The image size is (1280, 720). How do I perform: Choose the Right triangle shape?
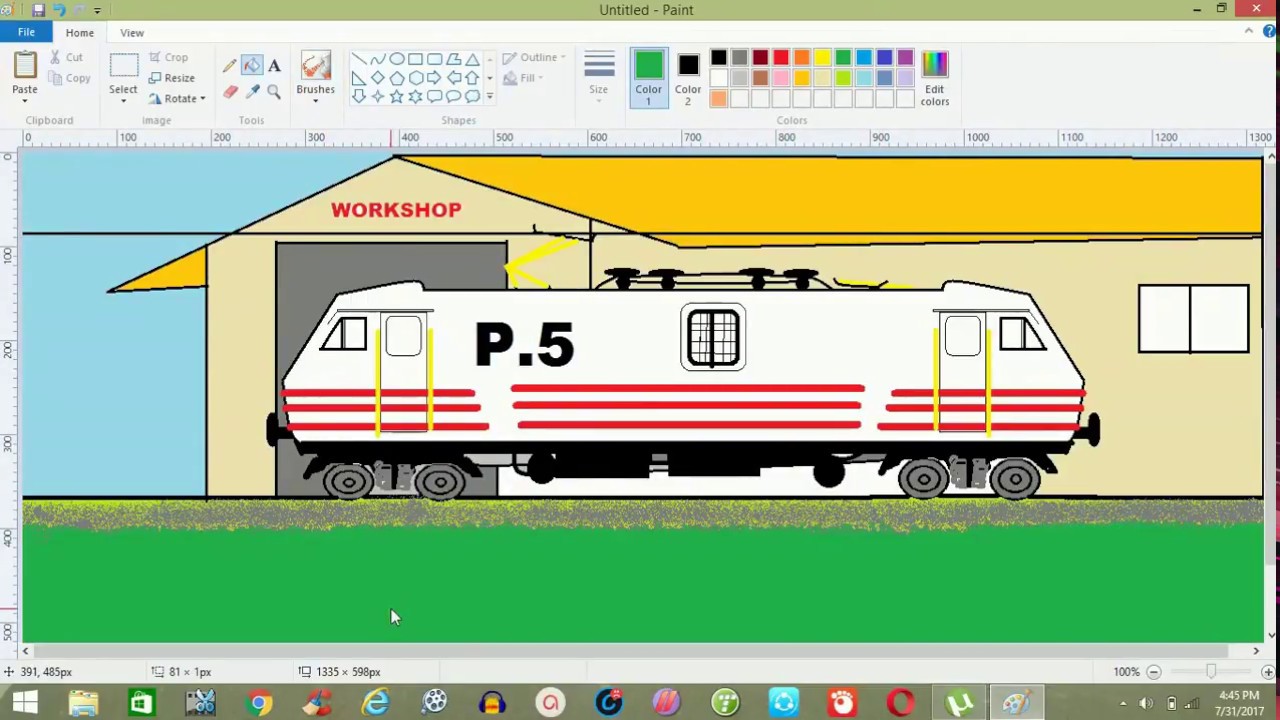pos(359,78)
